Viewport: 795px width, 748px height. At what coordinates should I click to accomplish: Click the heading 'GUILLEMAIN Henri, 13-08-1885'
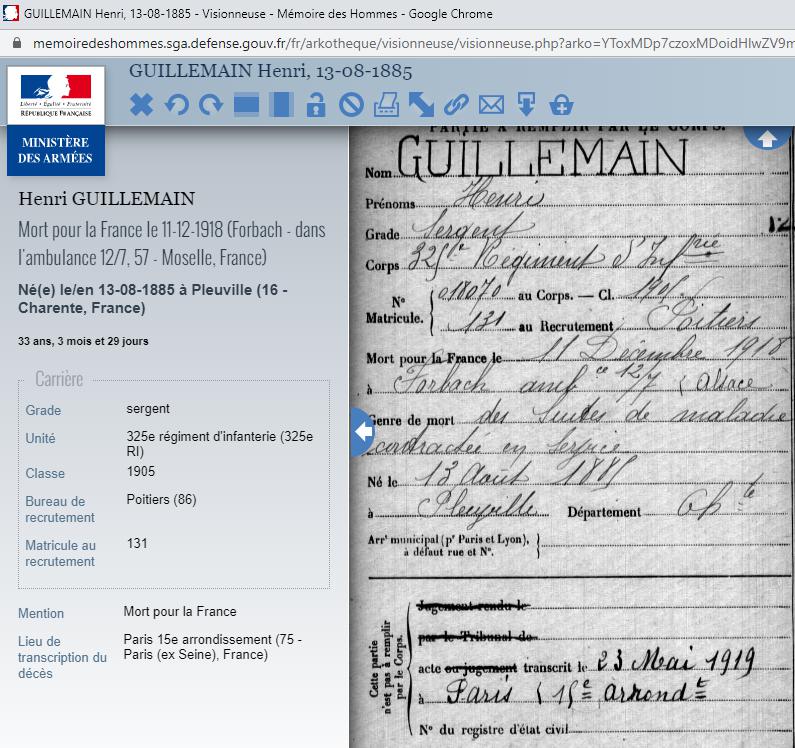point(270,71)
